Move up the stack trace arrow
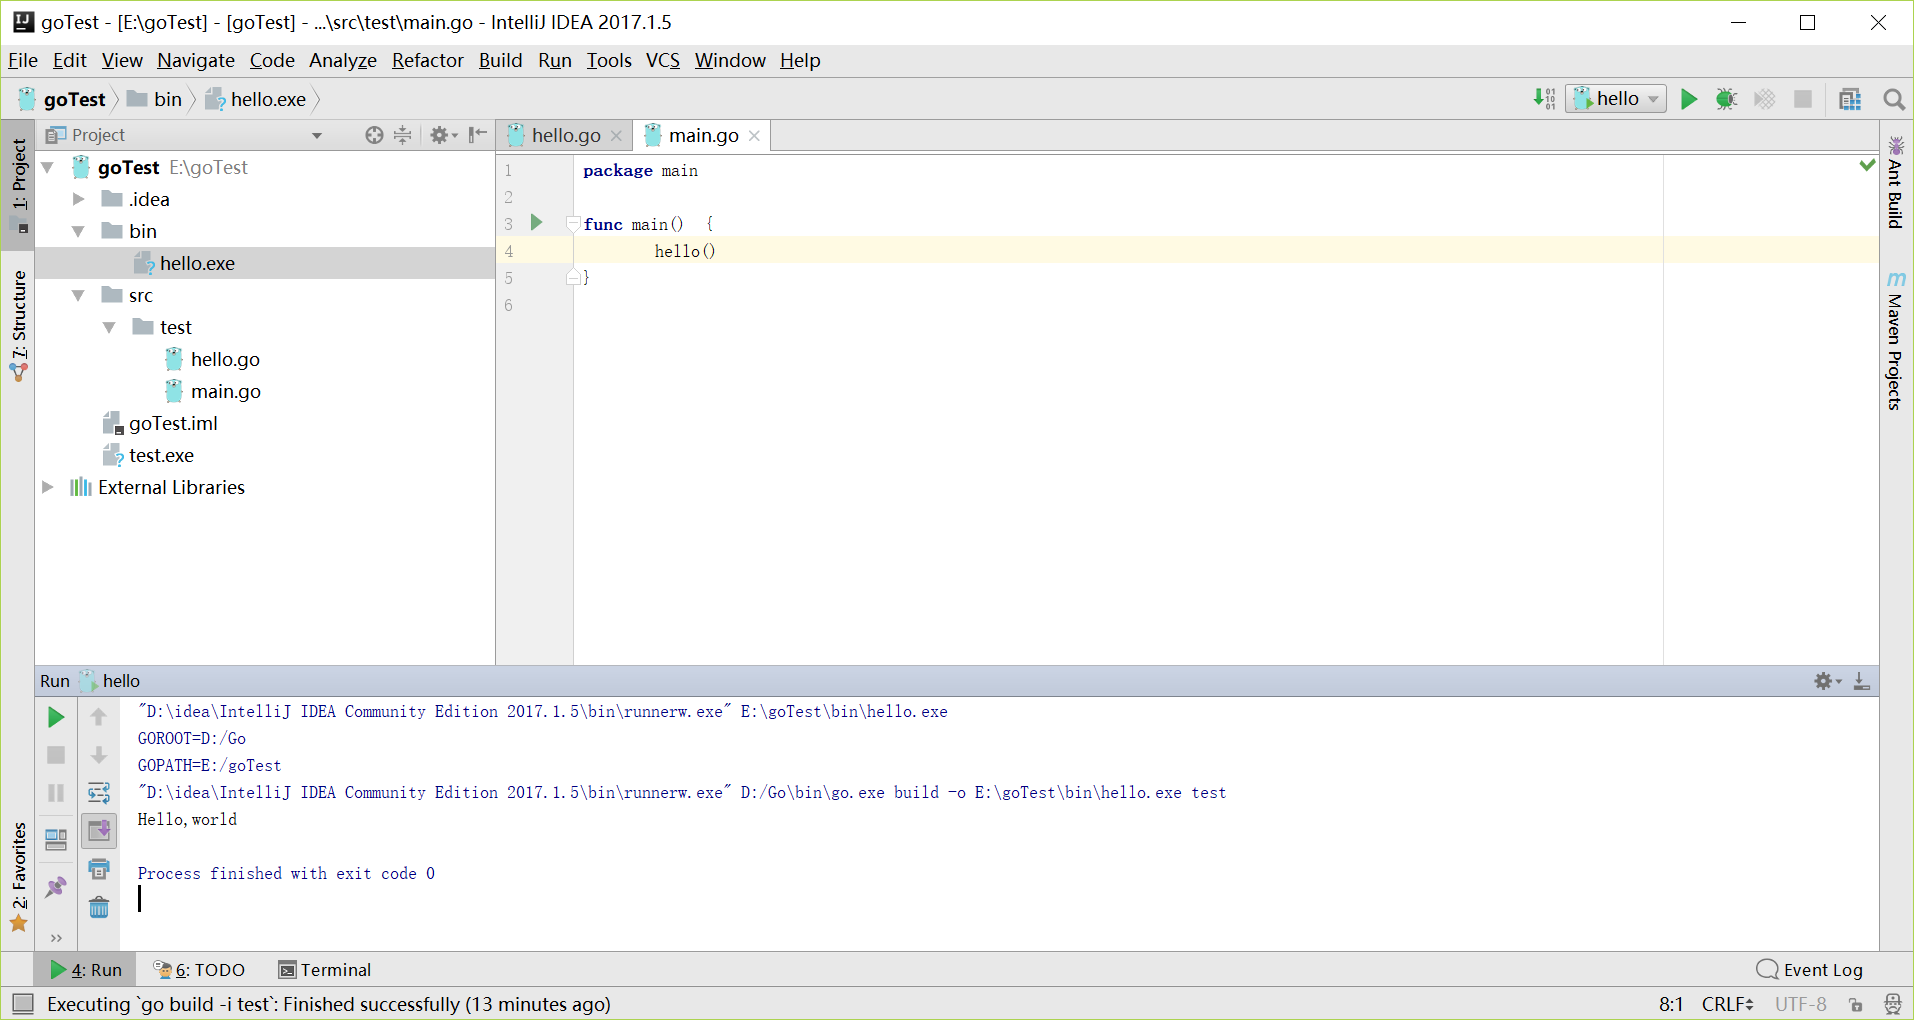Screen dimensions: 1914x1020 coord(99,717)
